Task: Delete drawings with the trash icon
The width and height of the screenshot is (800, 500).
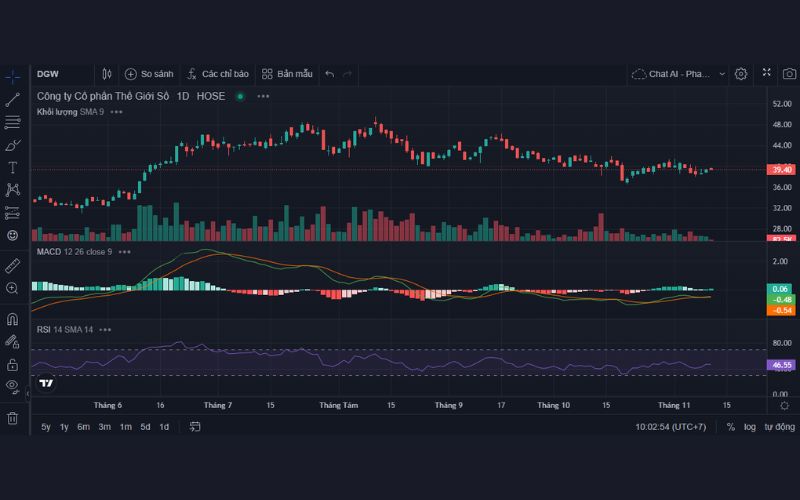Action: click(x=13, y=418)
